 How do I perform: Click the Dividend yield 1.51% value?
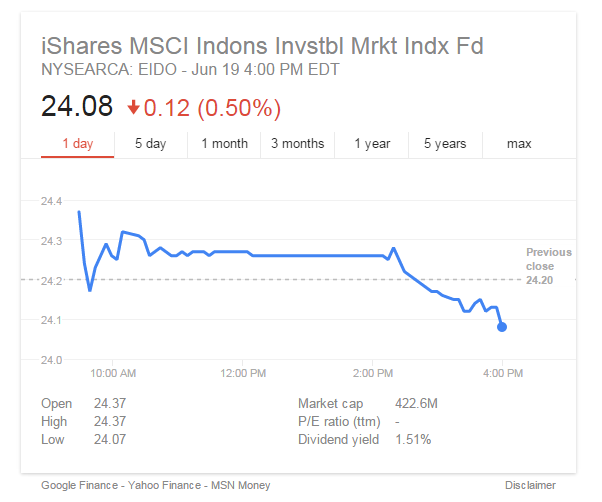click(413, 439)
